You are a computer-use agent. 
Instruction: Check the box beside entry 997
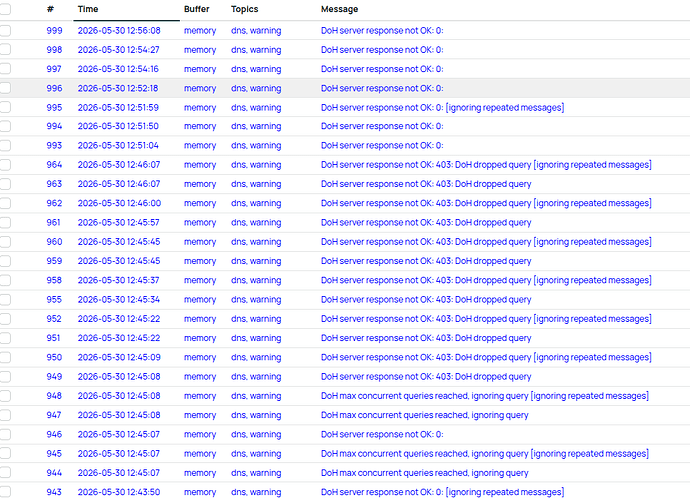coord(5,69)
